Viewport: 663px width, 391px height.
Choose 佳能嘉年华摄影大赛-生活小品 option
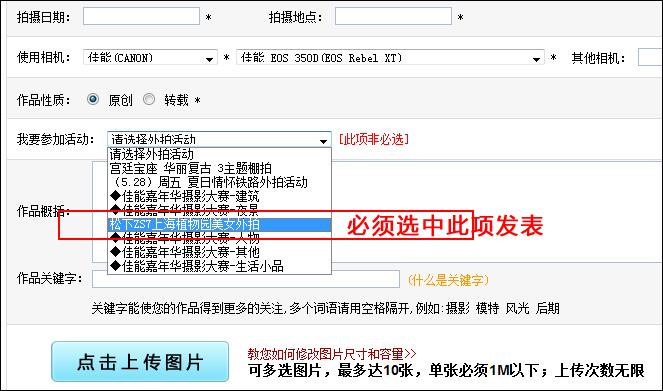coord(219,266)
